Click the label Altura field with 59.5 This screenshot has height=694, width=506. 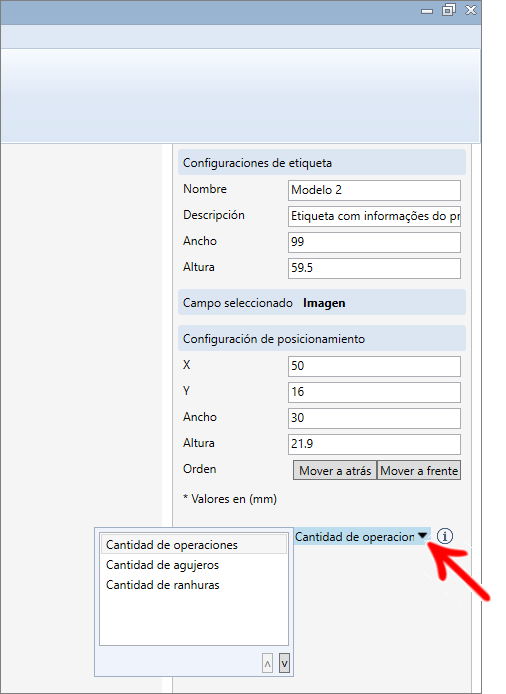tap(374, 268)
